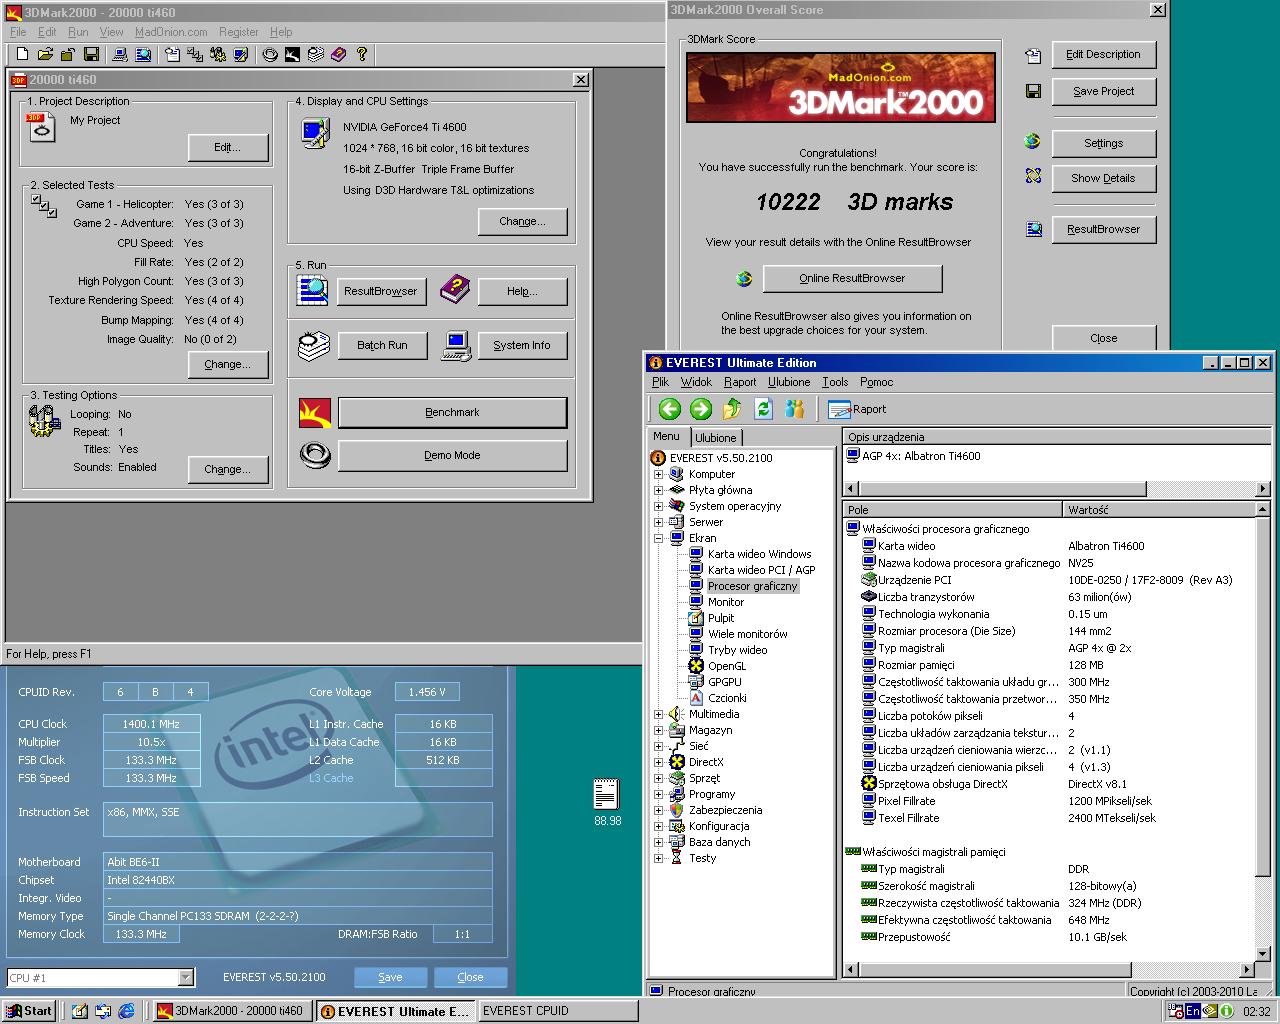Click the Pole column header
Viewport: 1280px width, 1024px height.
[953, 510]
